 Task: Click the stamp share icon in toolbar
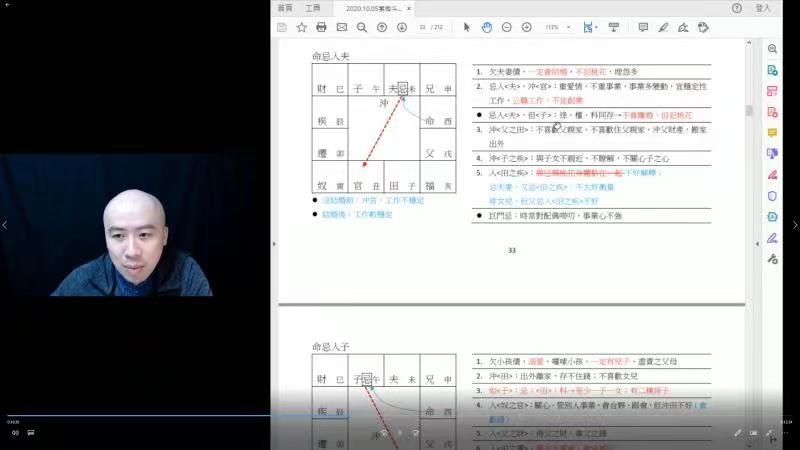(x=704, y=28)
